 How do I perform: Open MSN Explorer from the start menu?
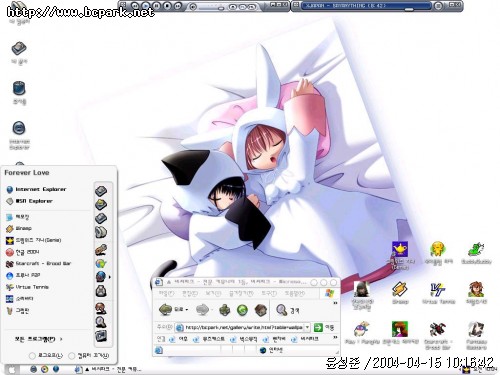point(29,201)
